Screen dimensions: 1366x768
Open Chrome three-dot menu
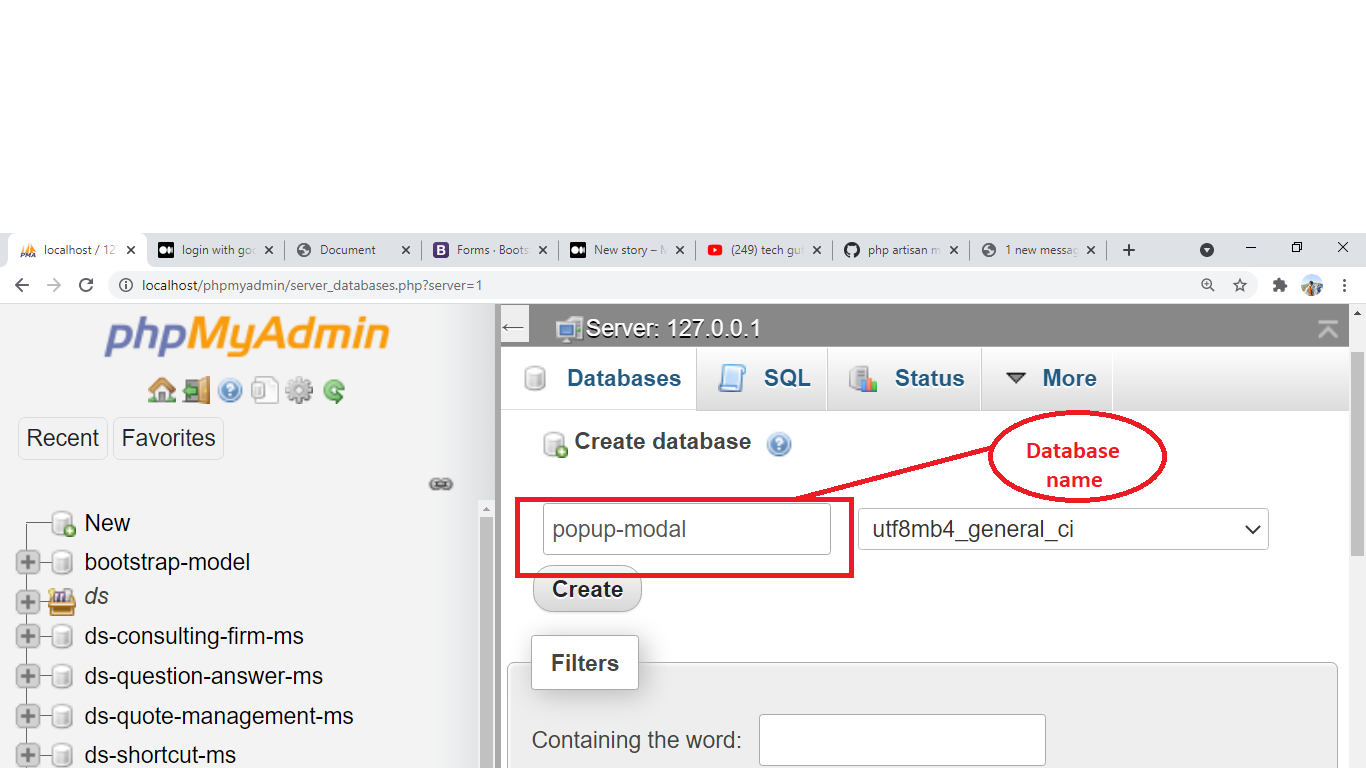pos(1345,285)
